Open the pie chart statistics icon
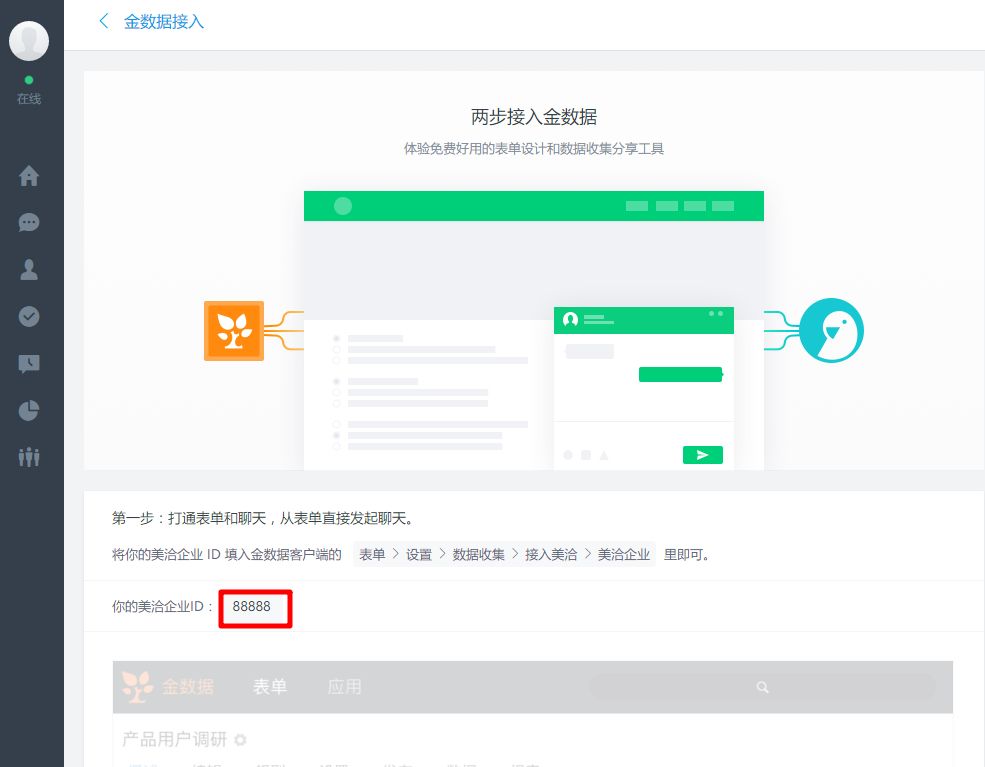 29,411
